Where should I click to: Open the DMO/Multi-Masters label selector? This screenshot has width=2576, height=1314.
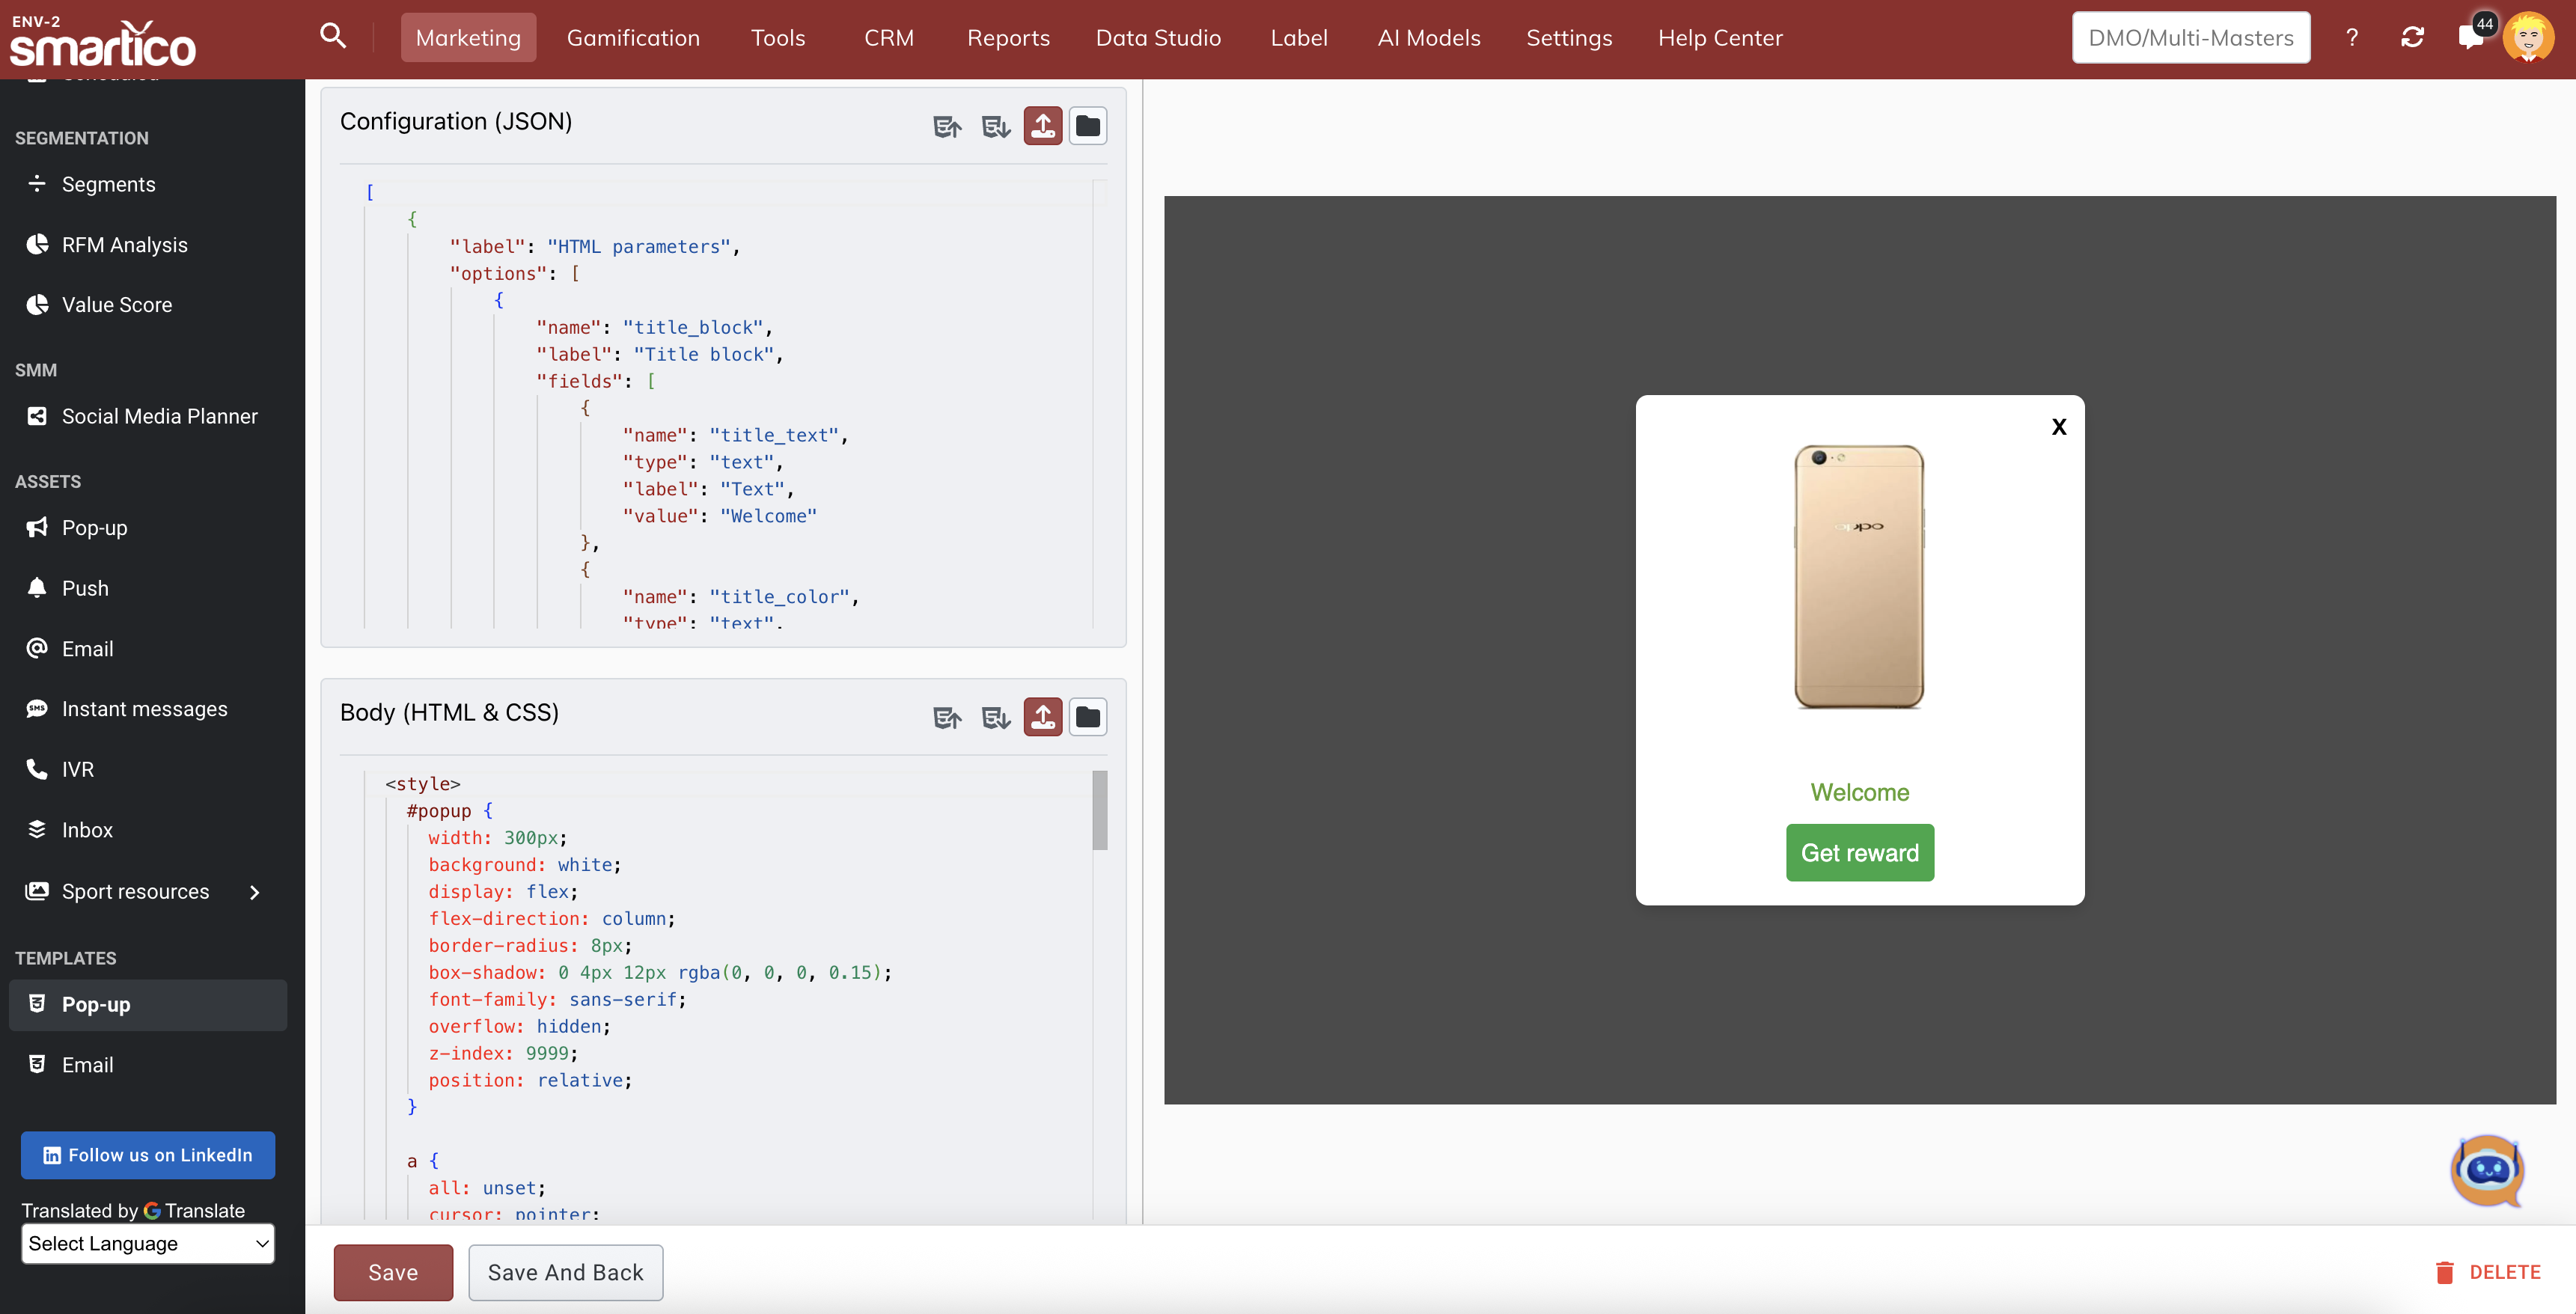[2190, 38]
